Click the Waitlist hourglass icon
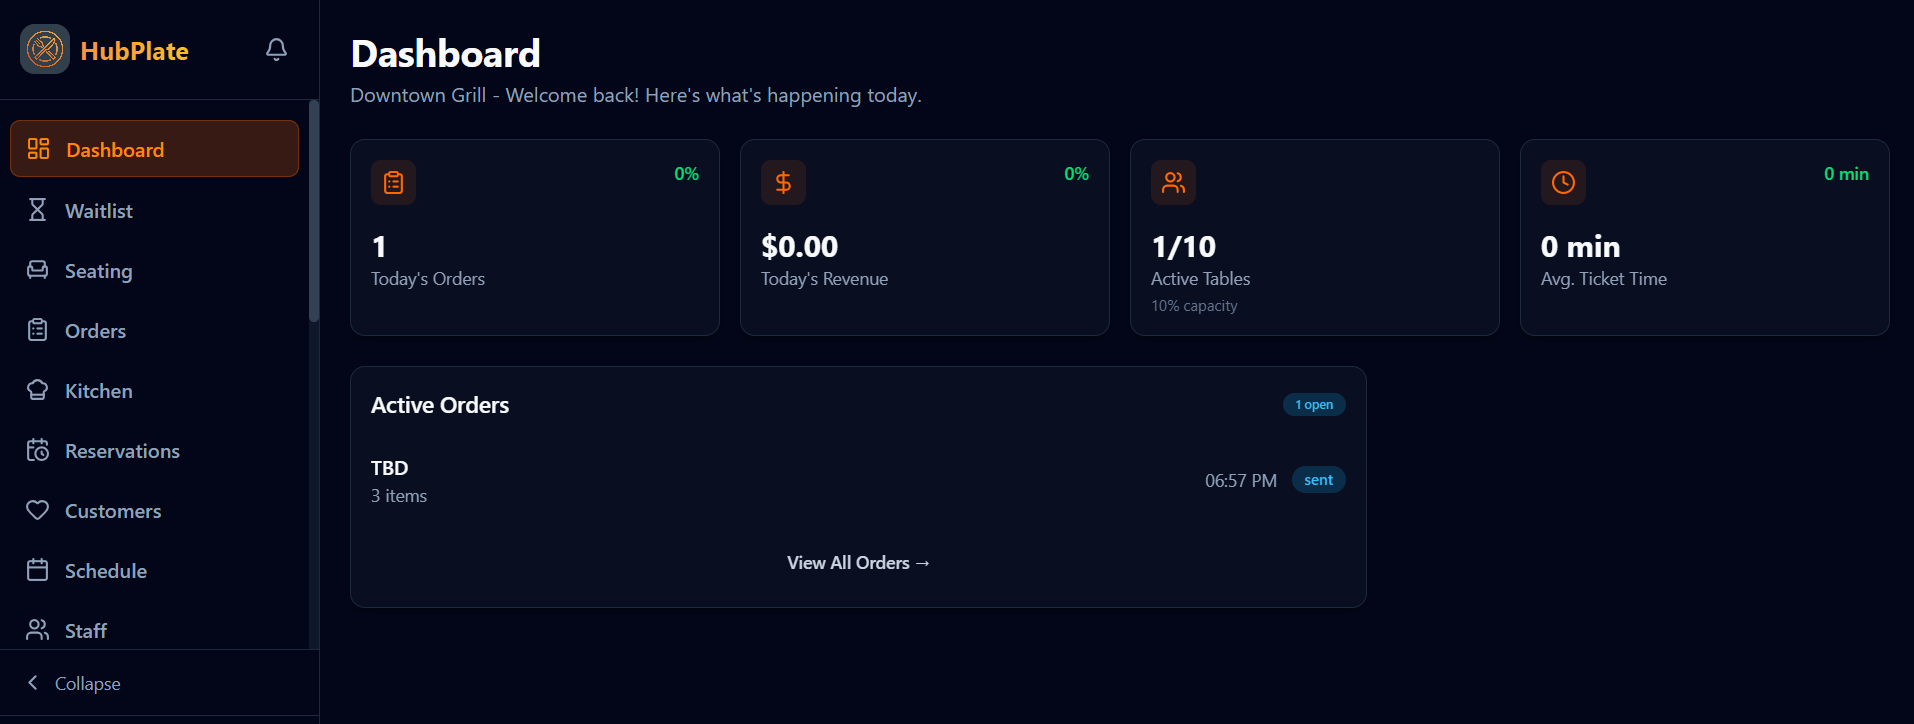 38,210
